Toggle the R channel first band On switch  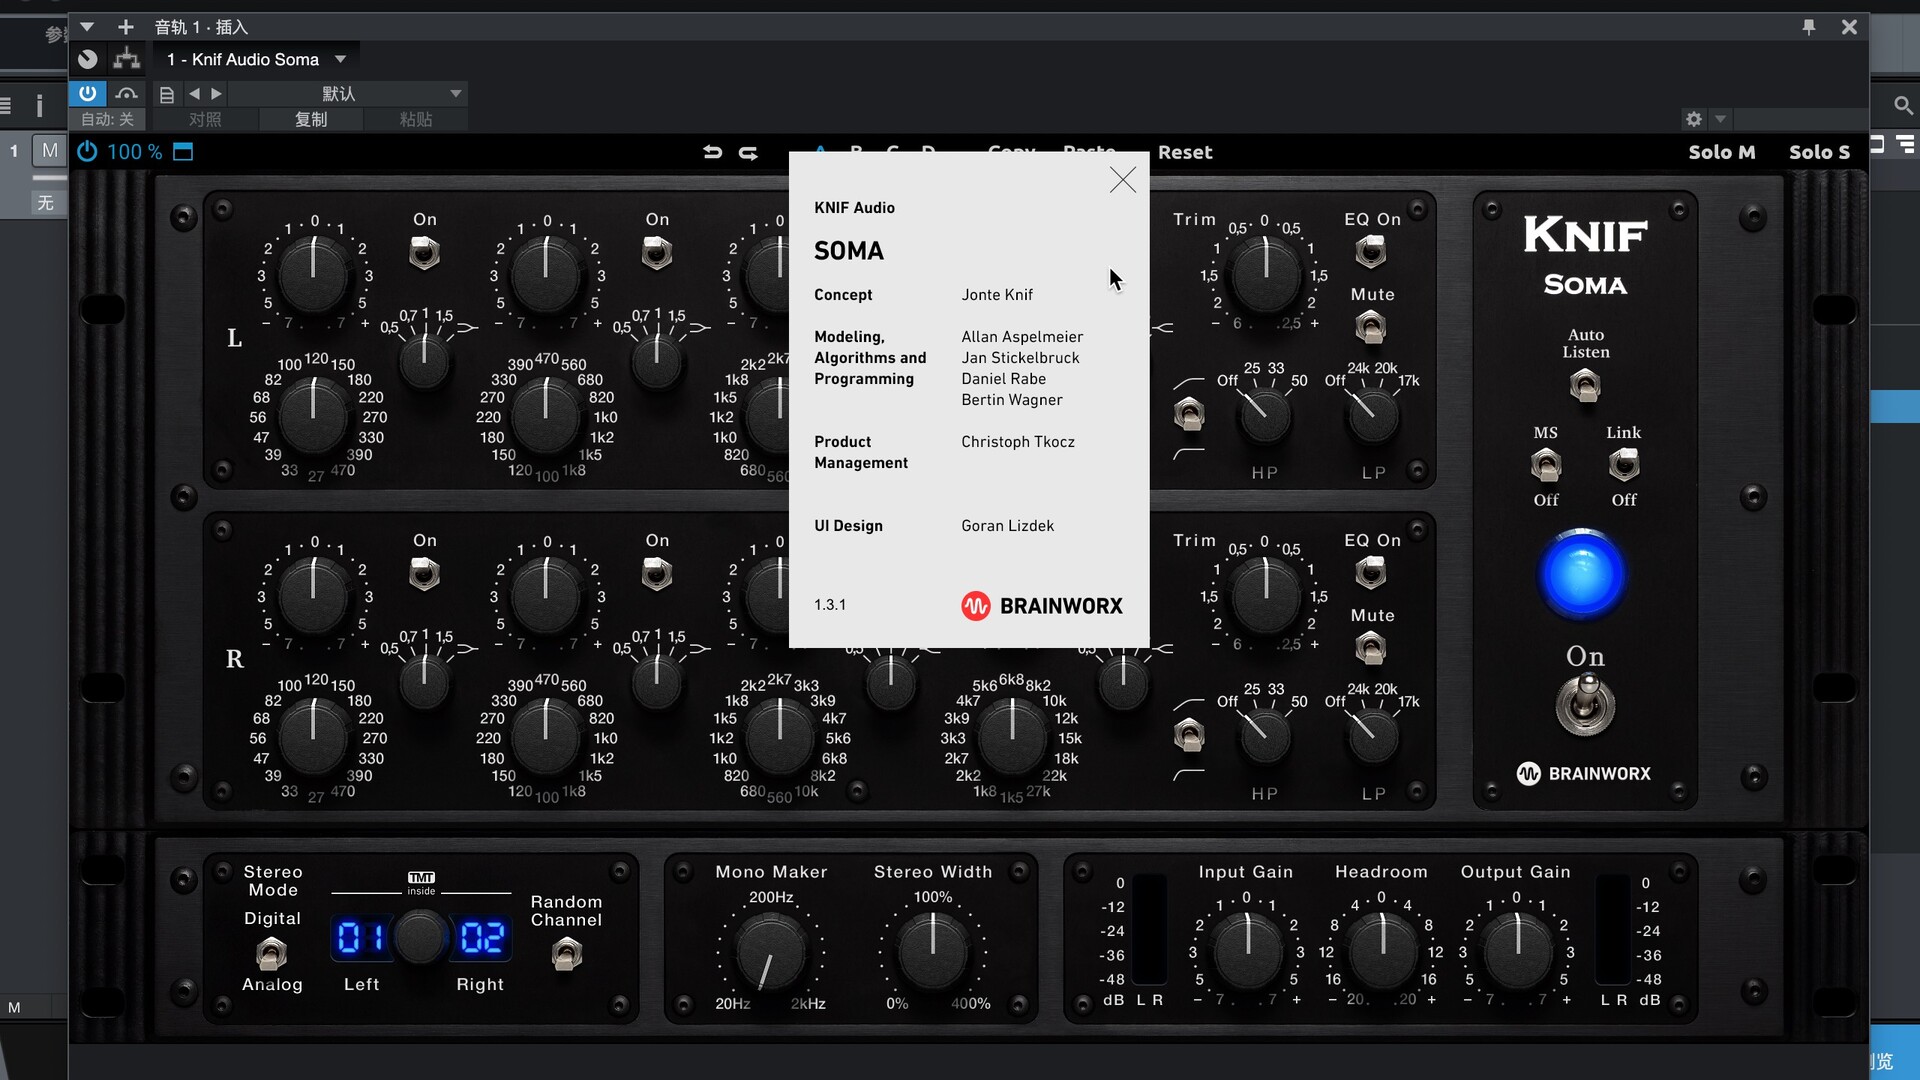424,574
